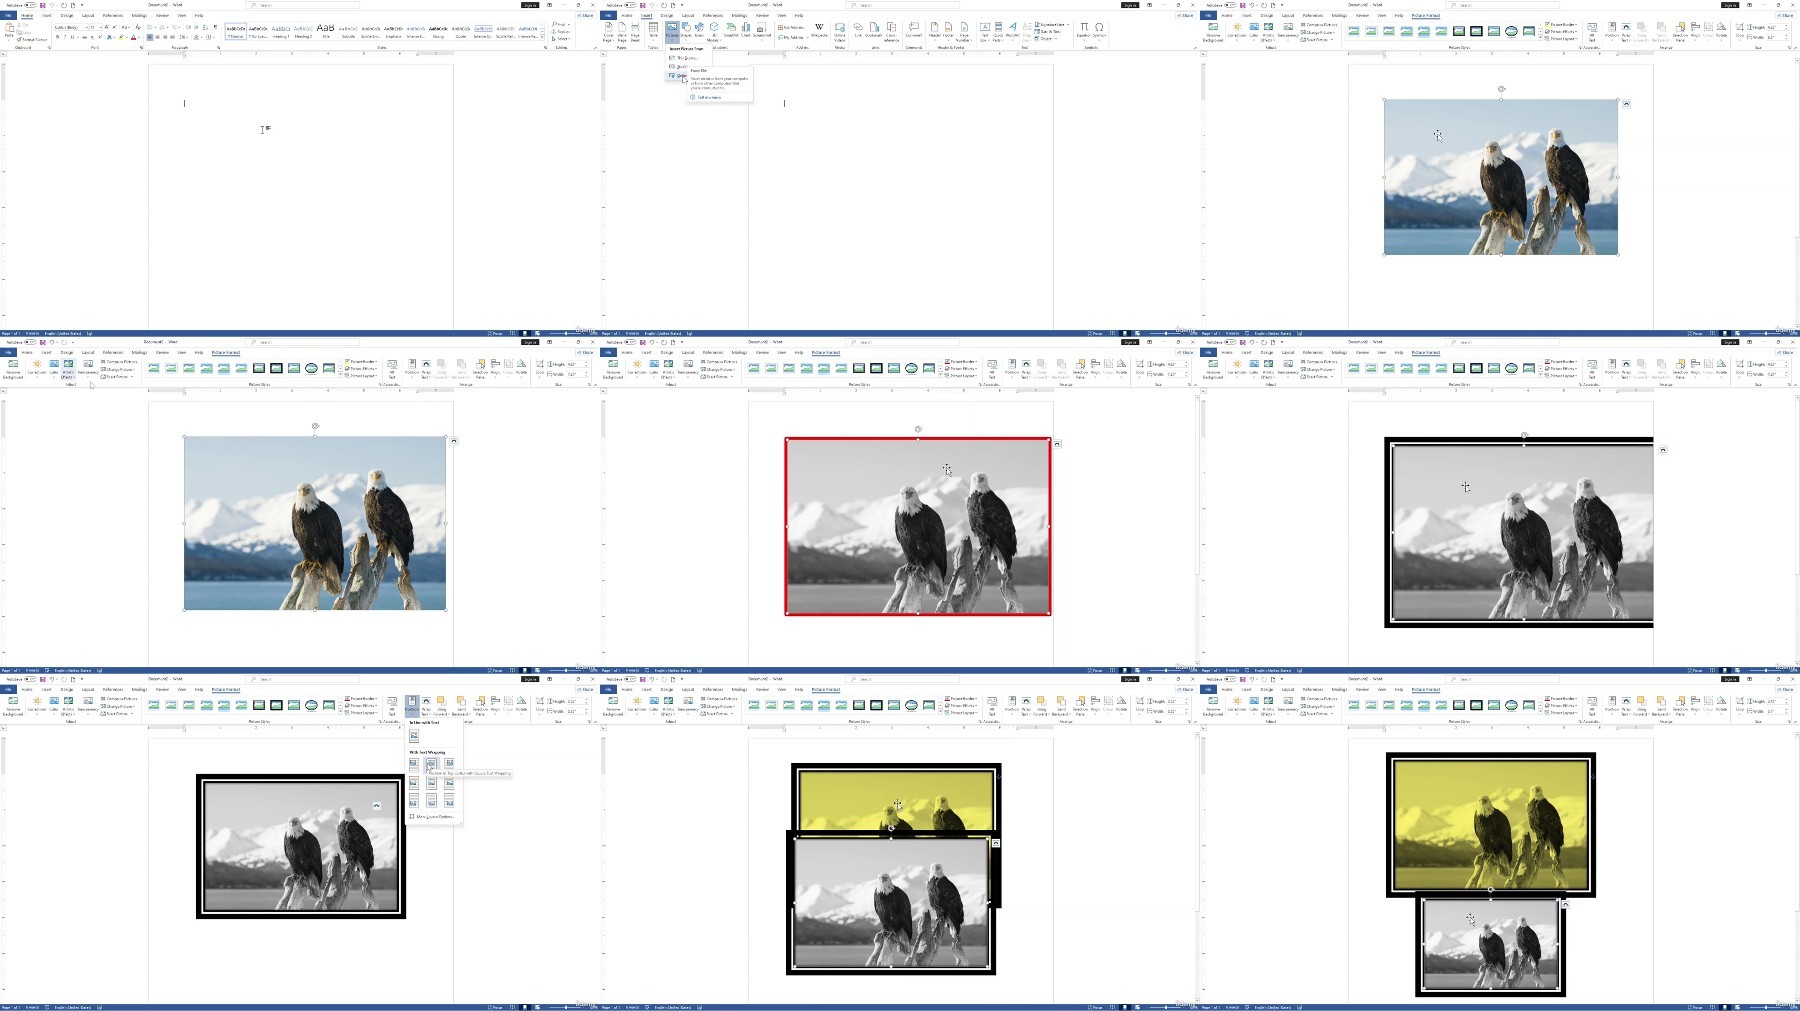Screen dimensions: 1800x1011
Task: Click Chart in the Insert-tab window
Action: pos(746,30)
